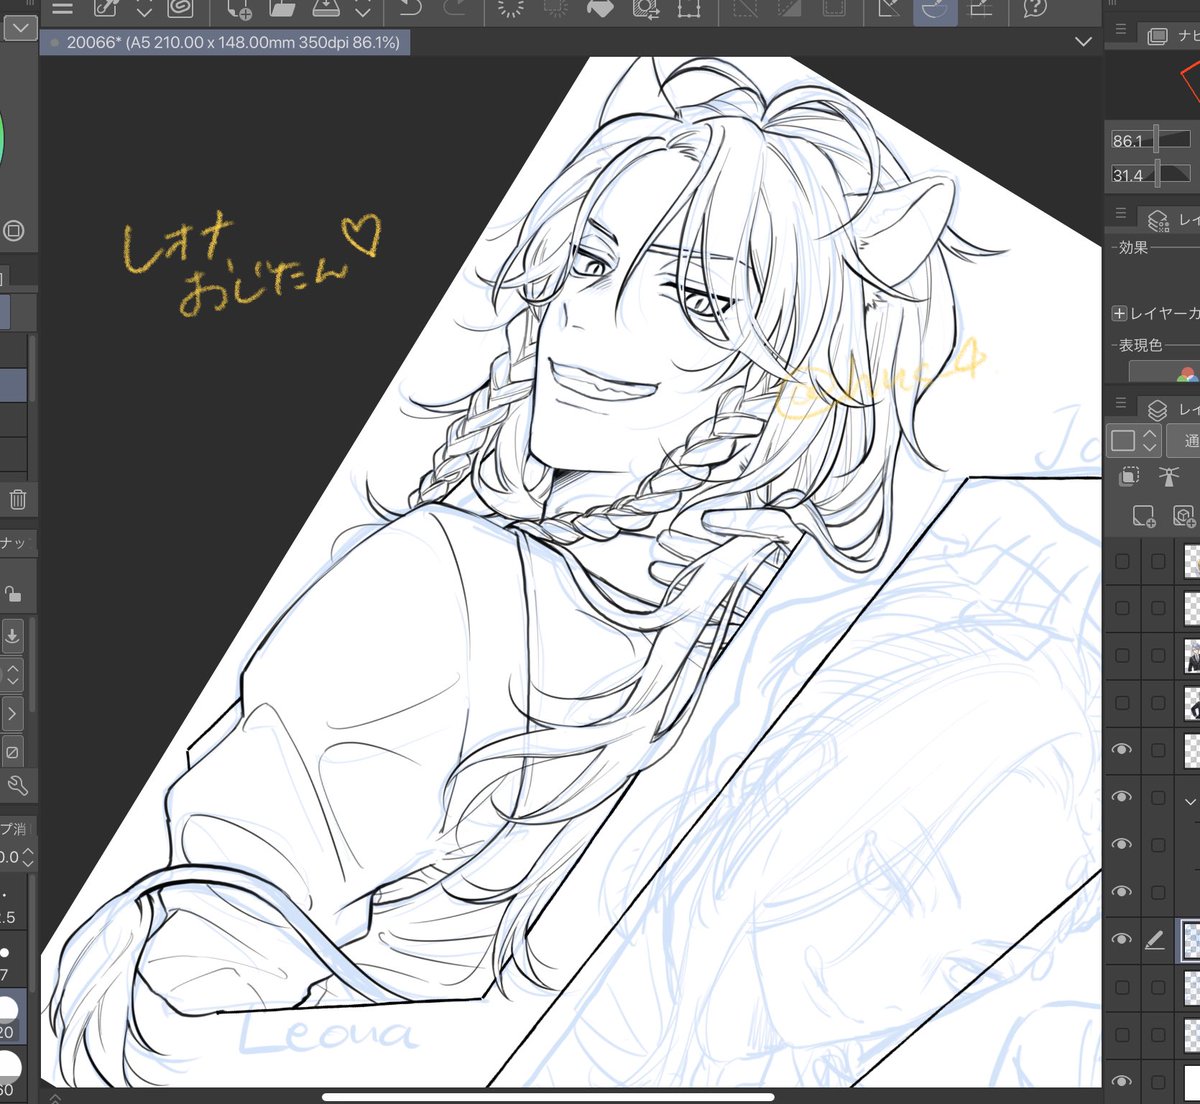Open dropdown arrow beside the pen-on-page toolbar icon
Image resolution: width=1200 pixels, height=1104 pixels.
(x=143, y=10)
